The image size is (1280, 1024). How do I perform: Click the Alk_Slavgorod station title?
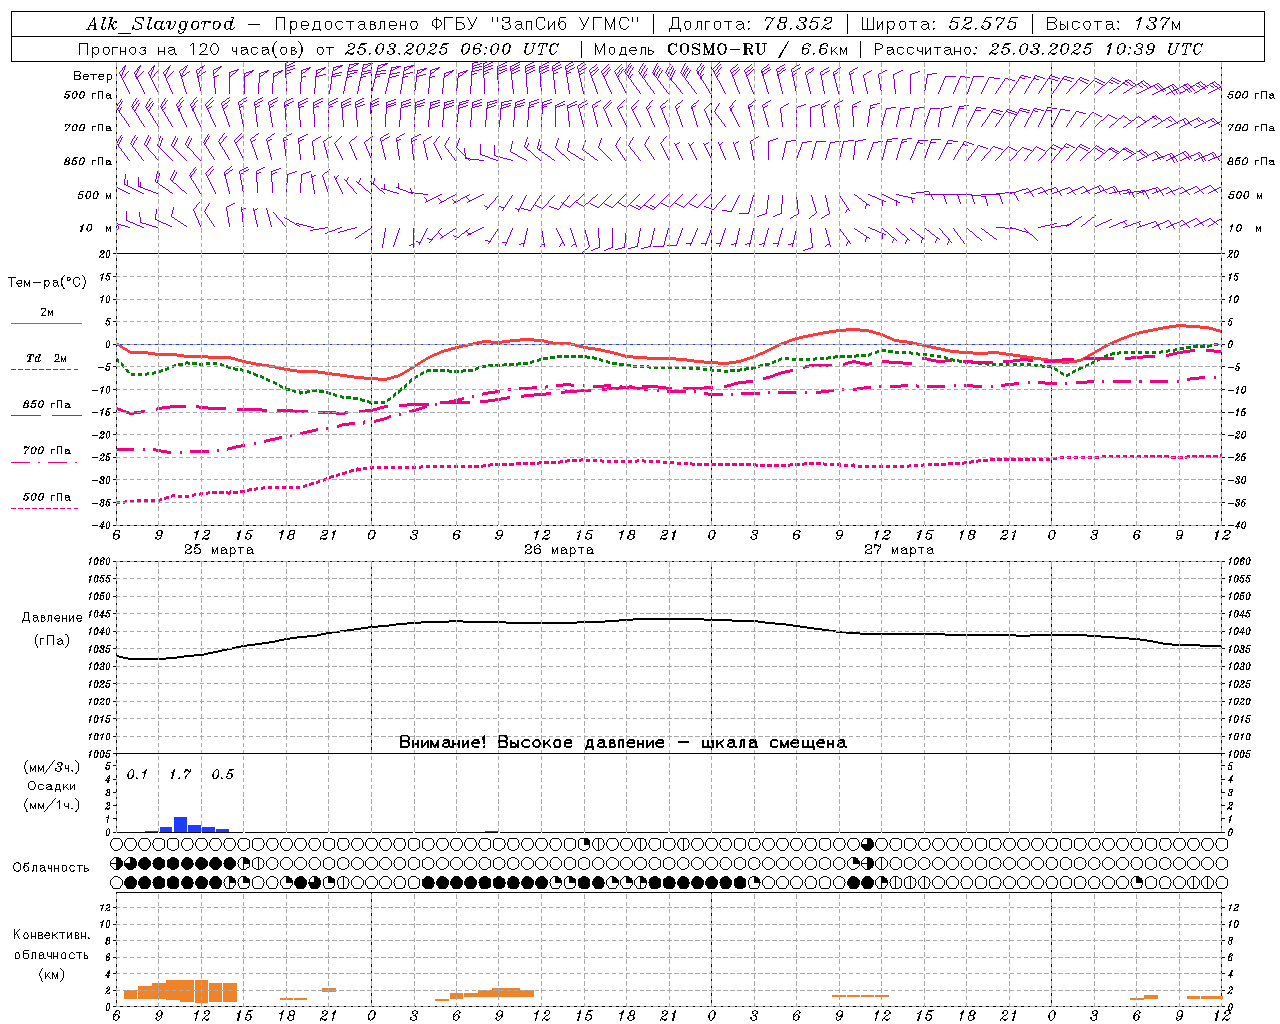[161, 24]
